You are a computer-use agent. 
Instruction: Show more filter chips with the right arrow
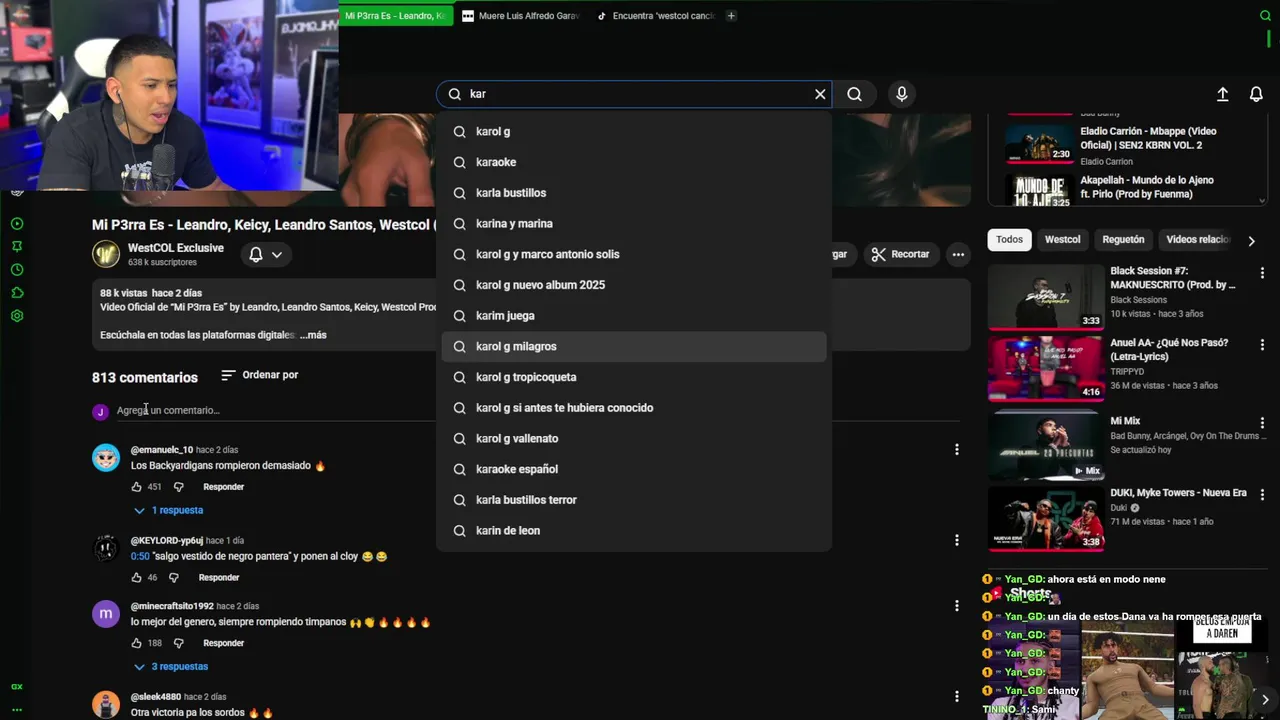click(1251, 241)
